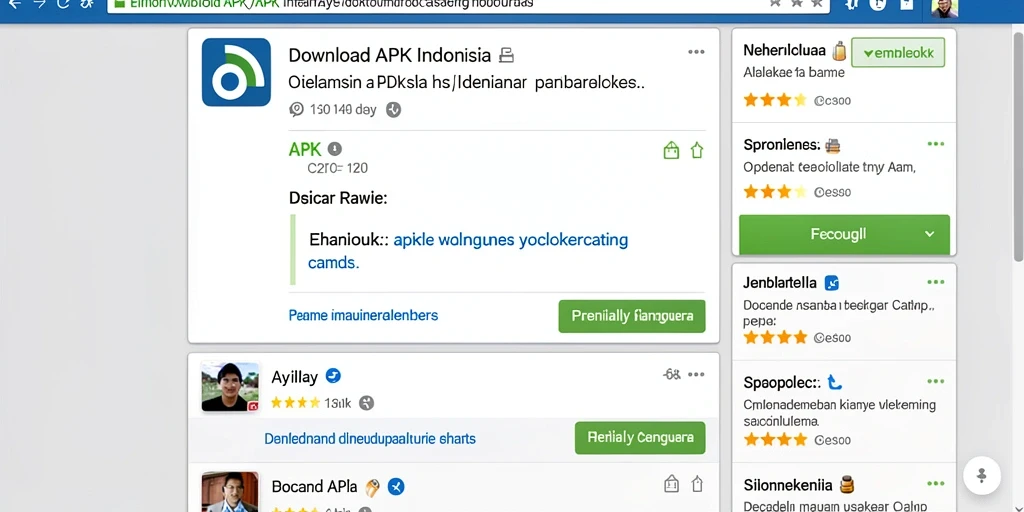Click upload icon in Bocand APla row
This screenshot has width=1024, height=512.
pyautogui.click(x=697, y=484)
